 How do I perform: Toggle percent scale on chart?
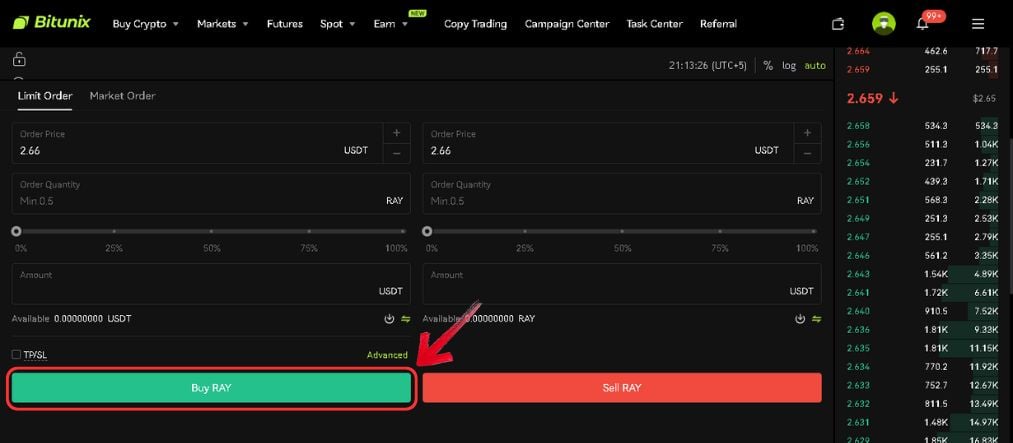point(768,65)
